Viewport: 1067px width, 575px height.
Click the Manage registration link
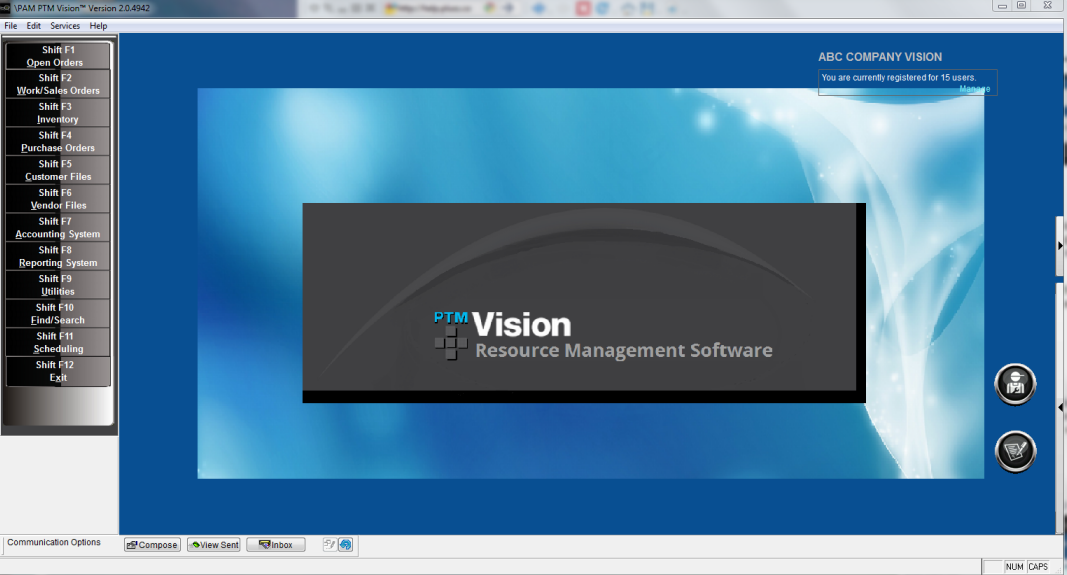(974, 89)
